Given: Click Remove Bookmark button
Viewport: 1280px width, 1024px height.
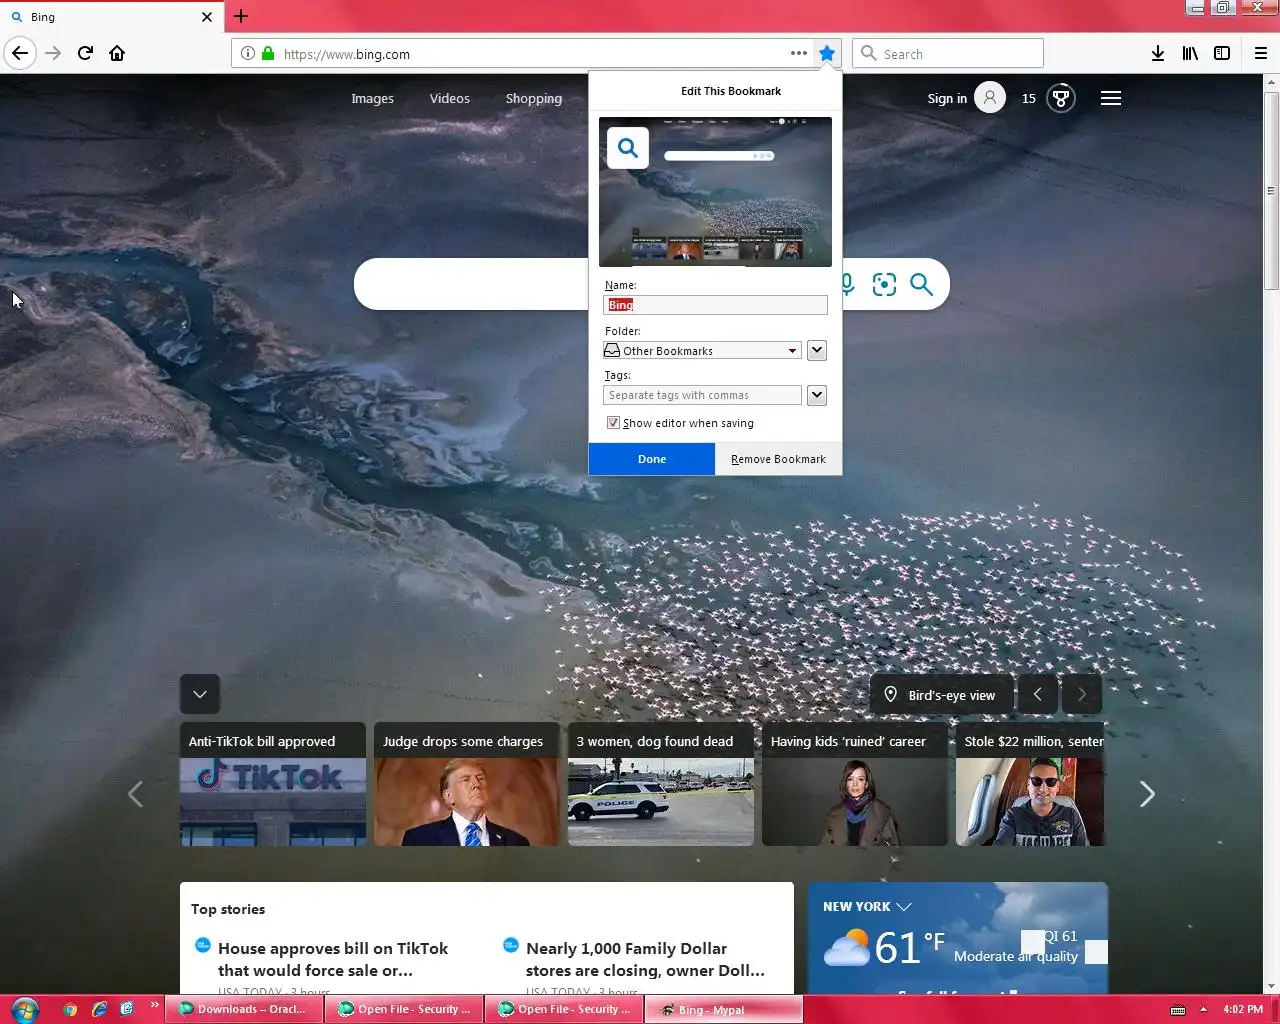Looking at the screenshot, I should [778, 459].
